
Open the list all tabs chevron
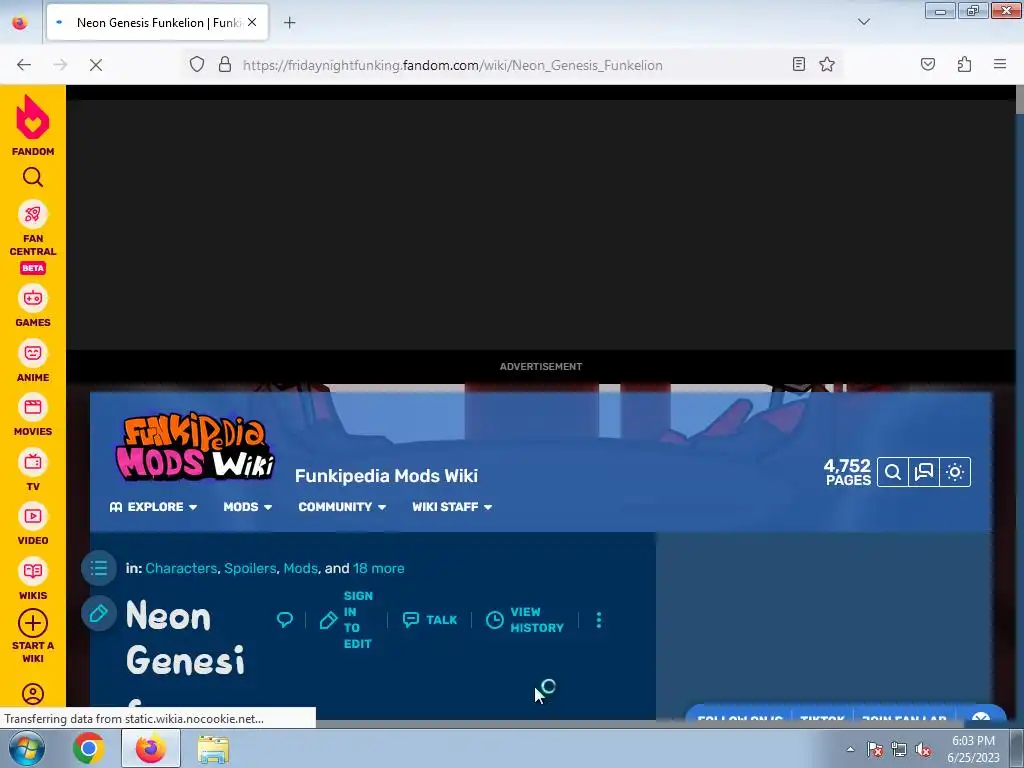(x=863, y=22)
